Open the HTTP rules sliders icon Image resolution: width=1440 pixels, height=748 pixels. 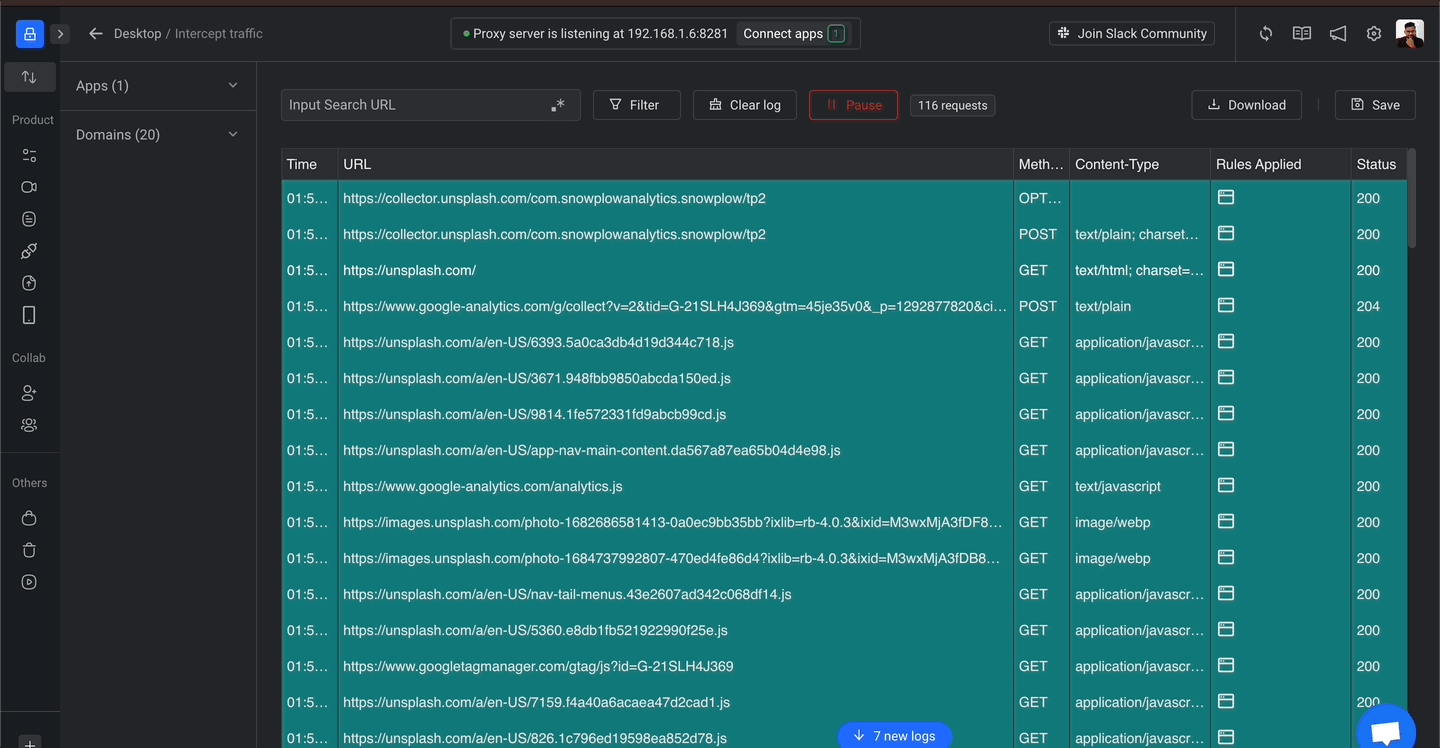(x=29, y=155)
